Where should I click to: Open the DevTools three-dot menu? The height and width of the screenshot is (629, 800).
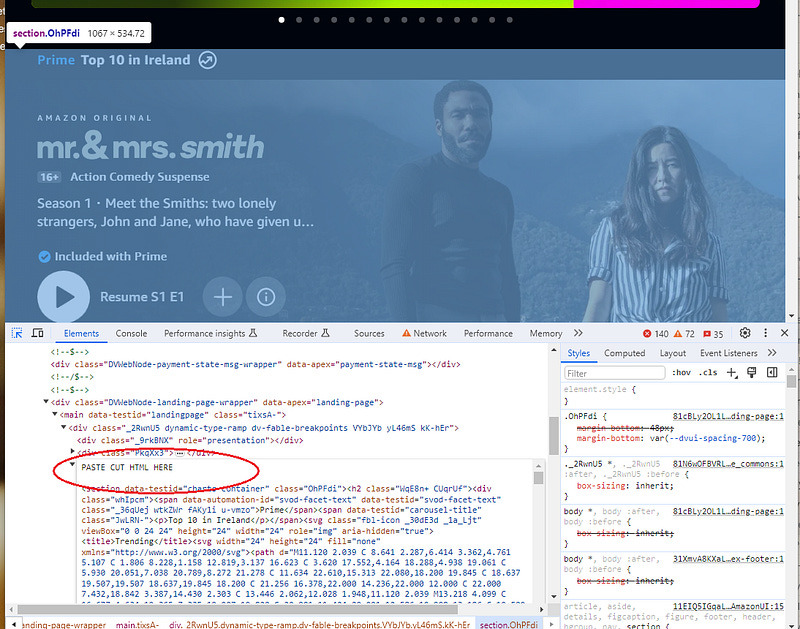(x=765, y=333)
